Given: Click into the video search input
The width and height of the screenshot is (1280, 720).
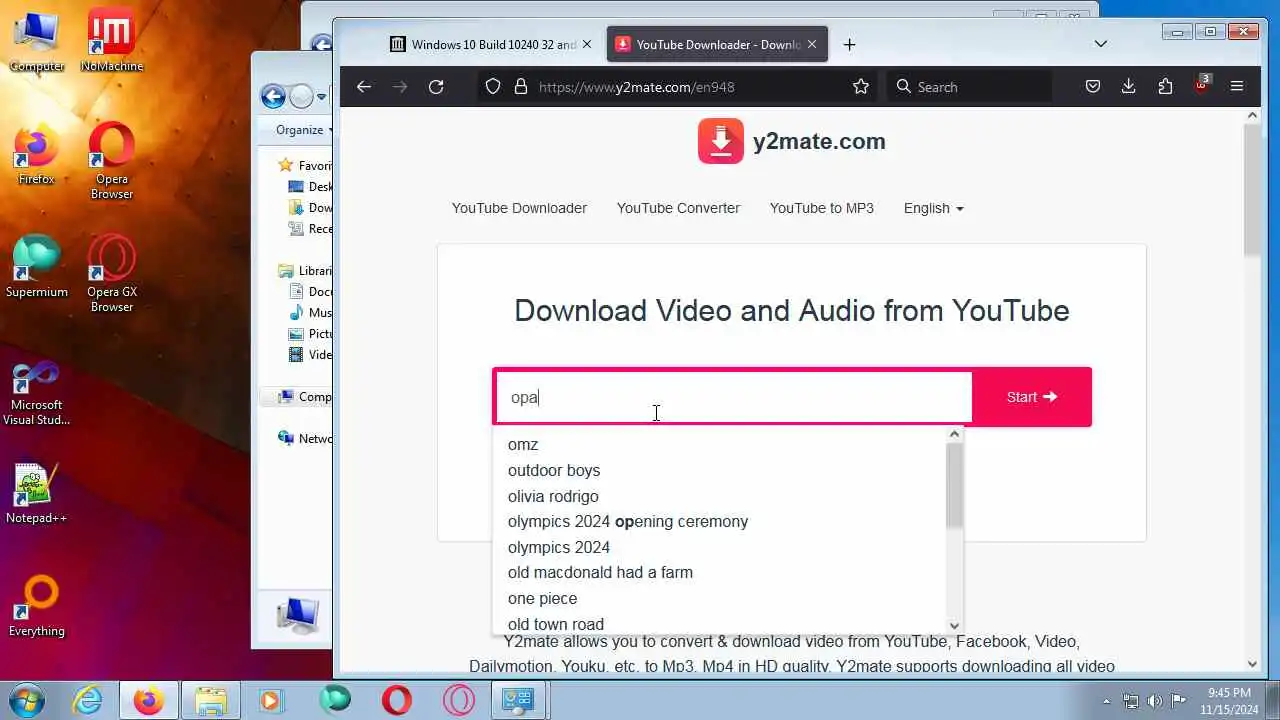Looking at the screenshot, I should [x=733, y=397].
